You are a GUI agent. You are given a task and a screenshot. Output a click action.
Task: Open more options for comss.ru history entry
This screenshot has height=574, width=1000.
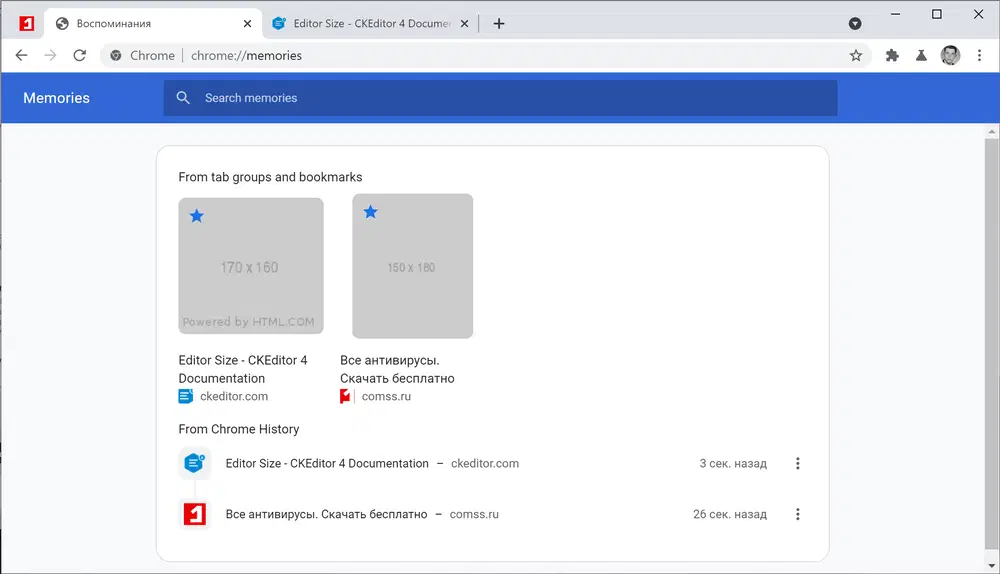point(797,514)
